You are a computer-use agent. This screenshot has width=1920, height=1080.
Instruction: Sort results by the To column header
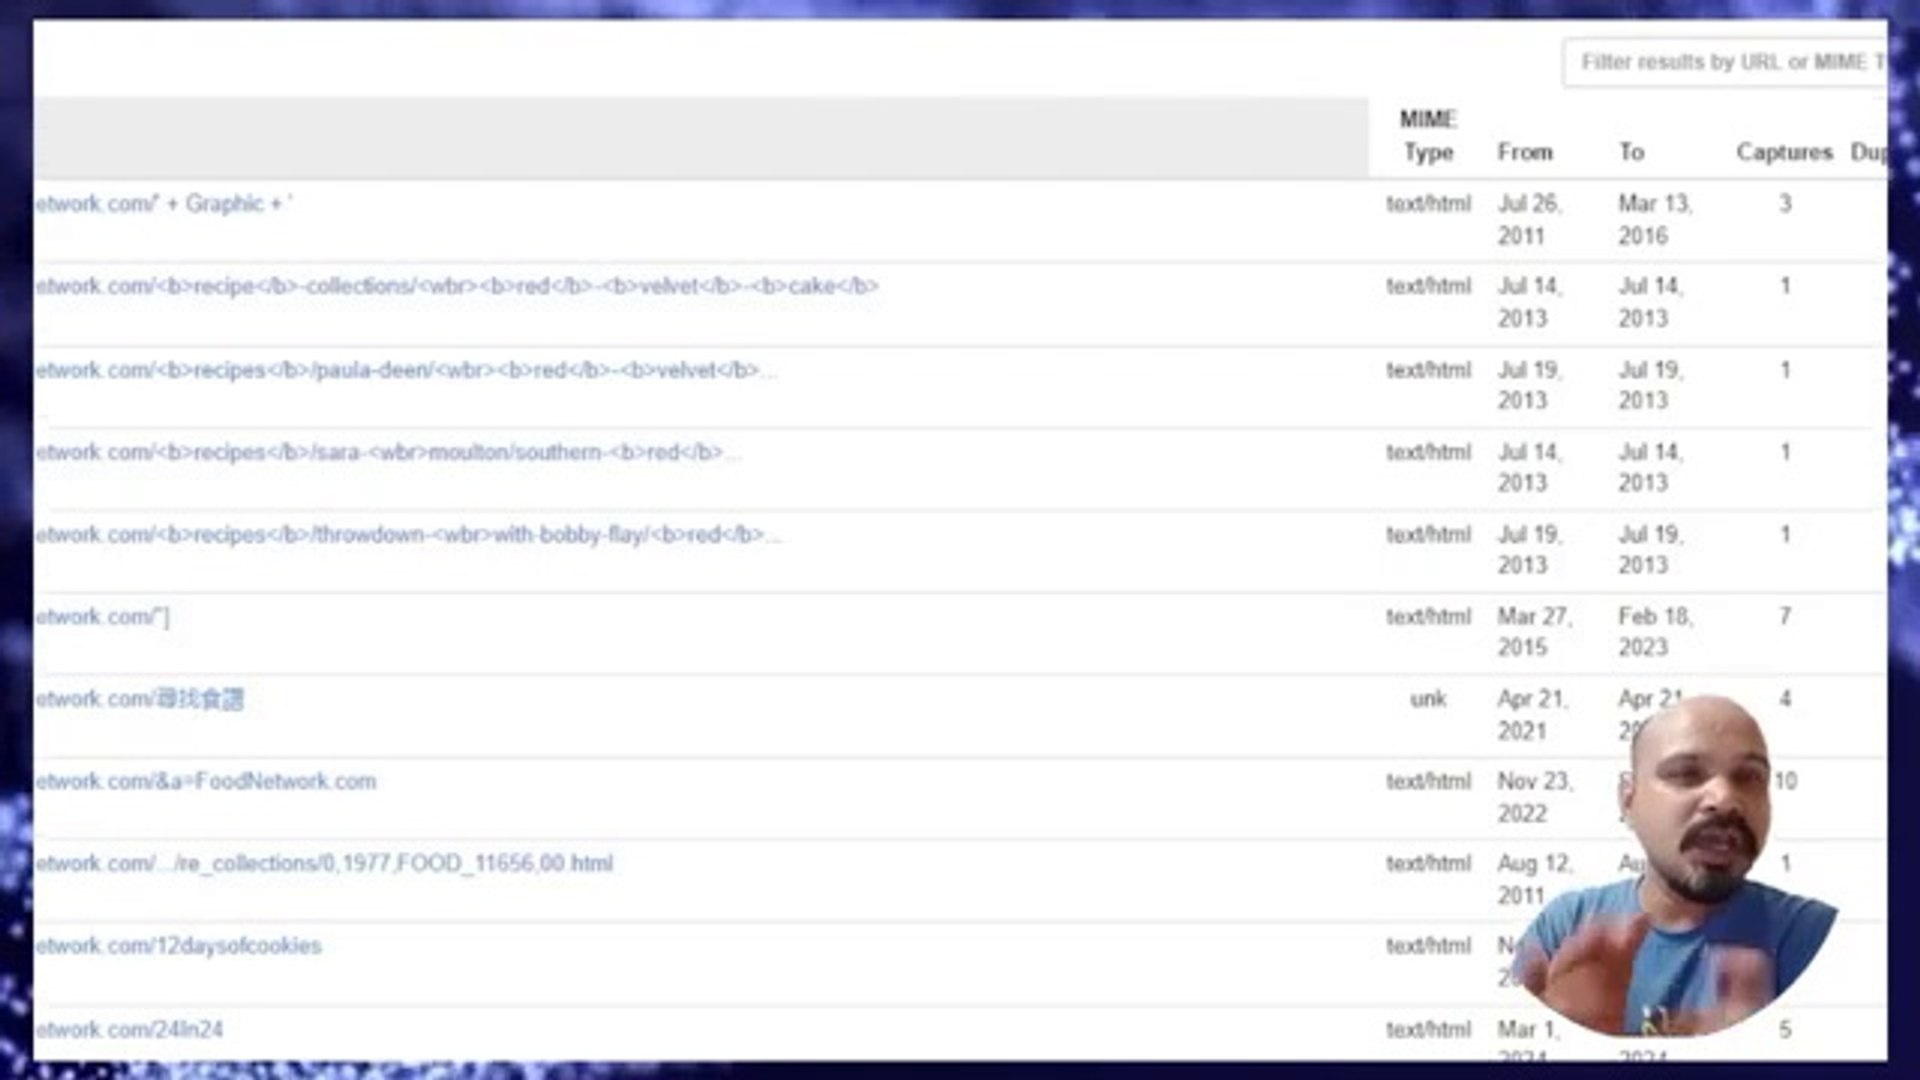pos(1631,152)
